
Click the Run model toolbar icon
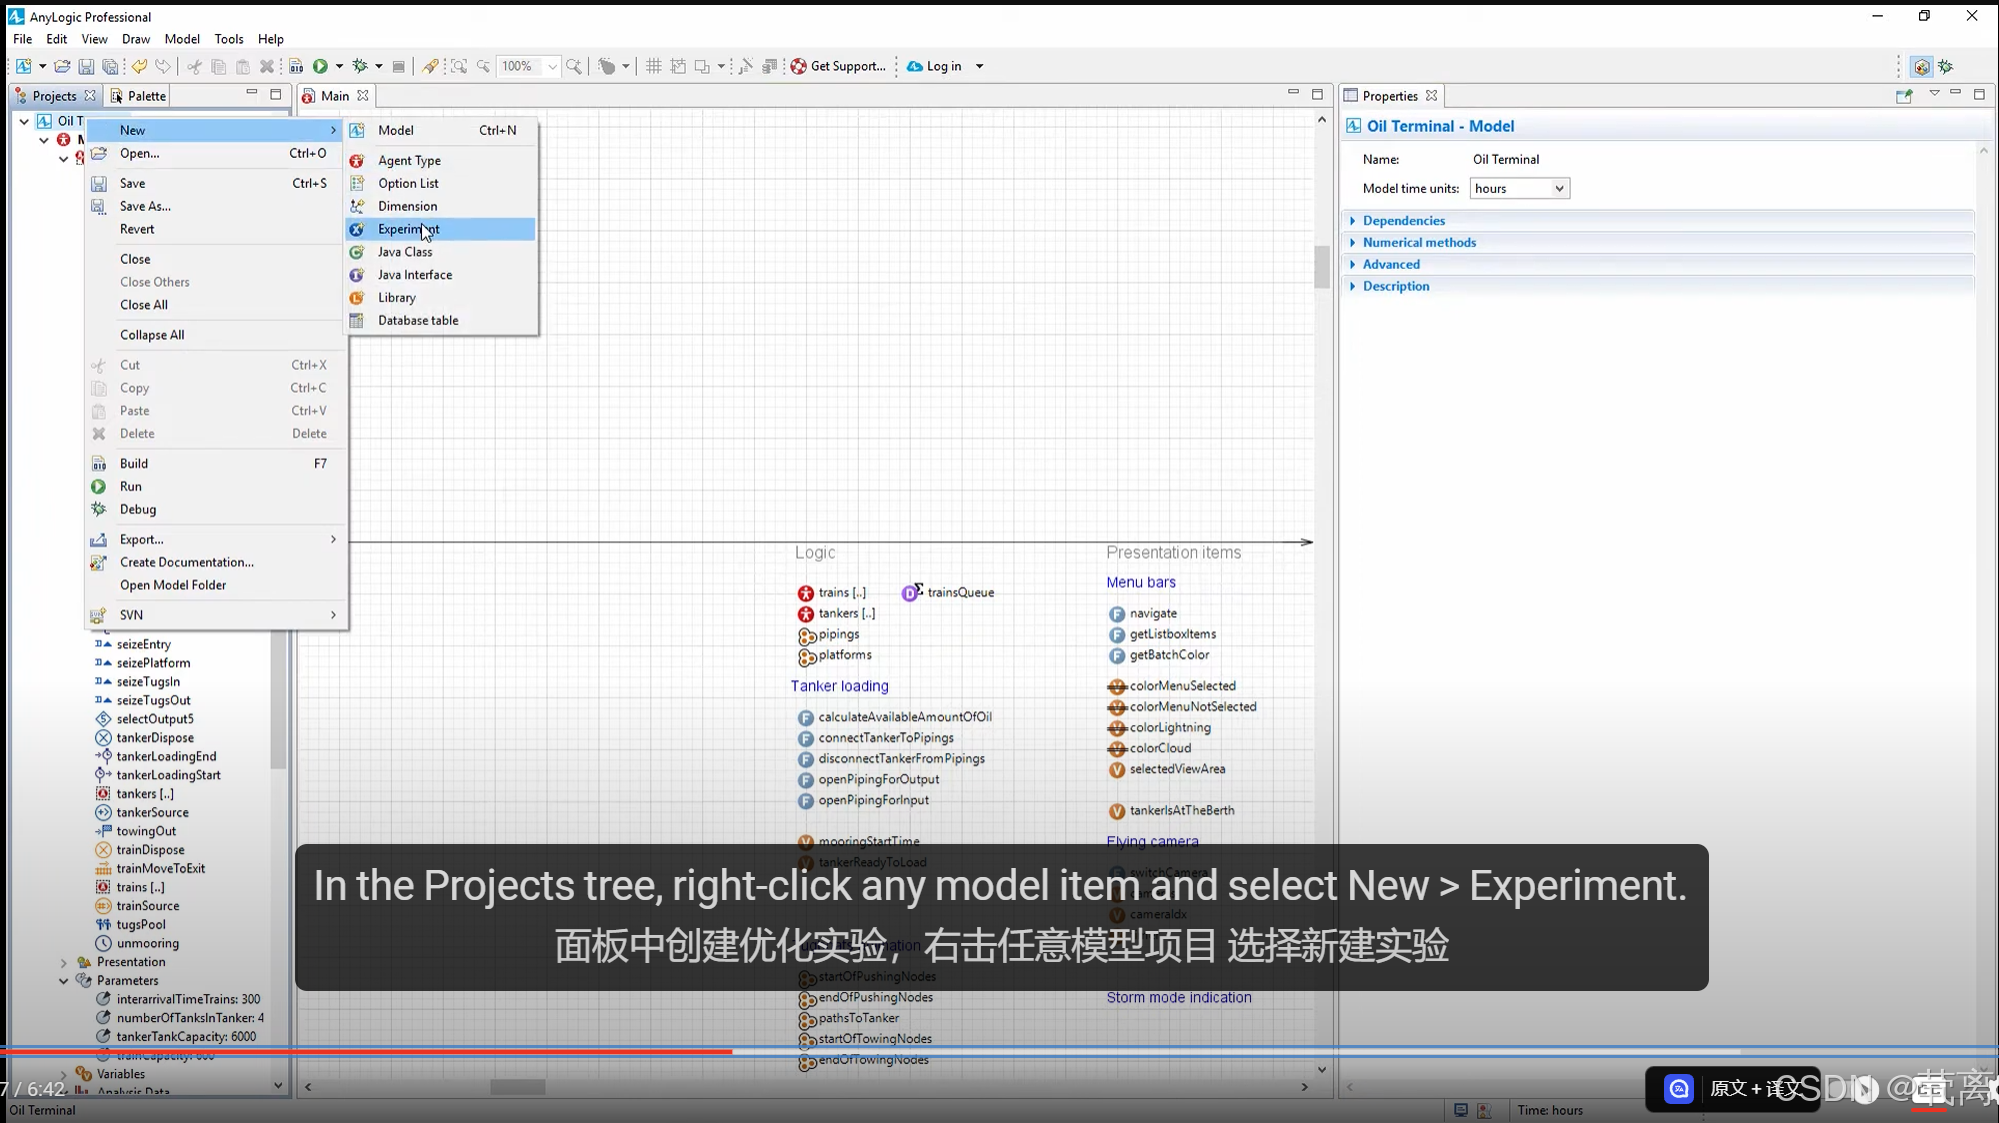(x=320, y=66)
